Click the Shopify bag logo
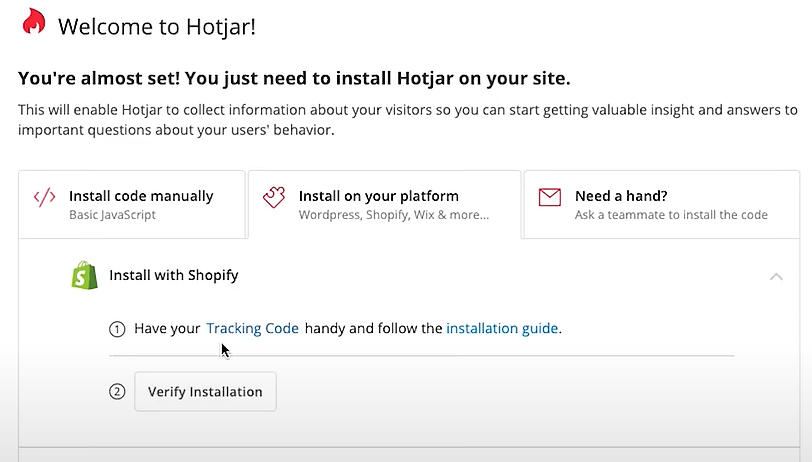The image size is (812, 462). point(84,275)
